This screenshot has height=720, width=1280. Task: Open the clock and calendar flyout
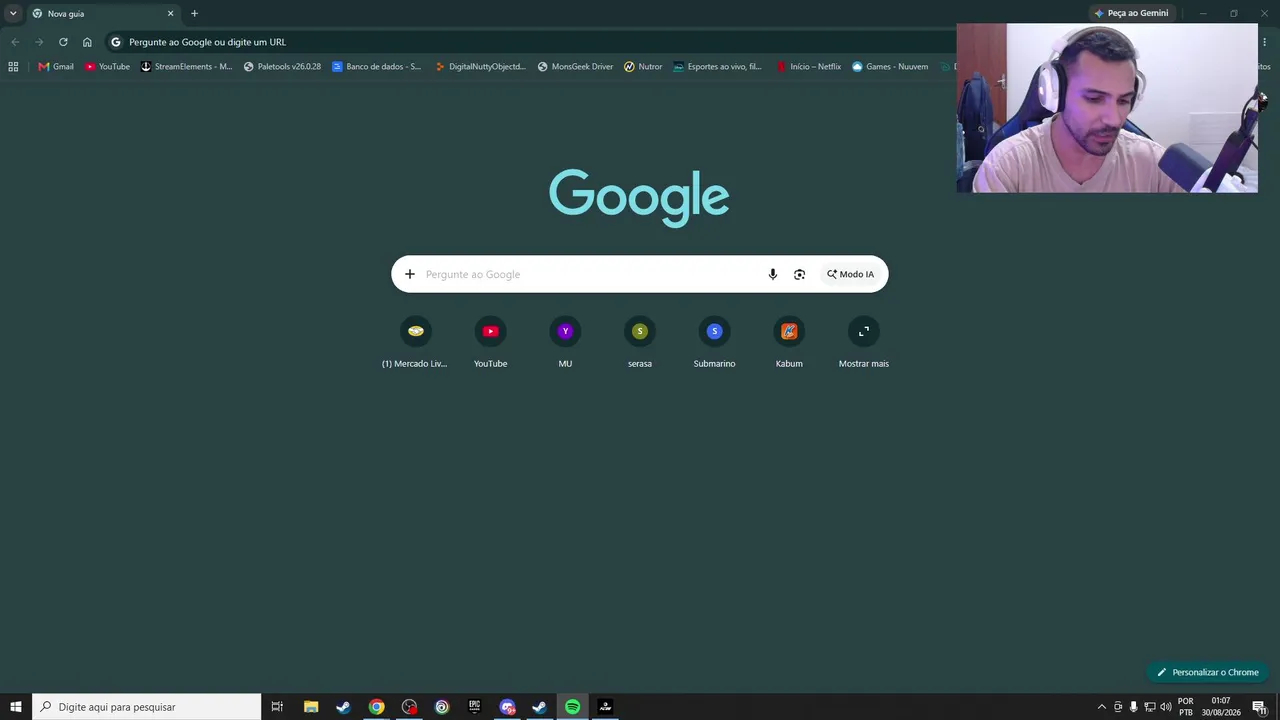(1221, 707)
